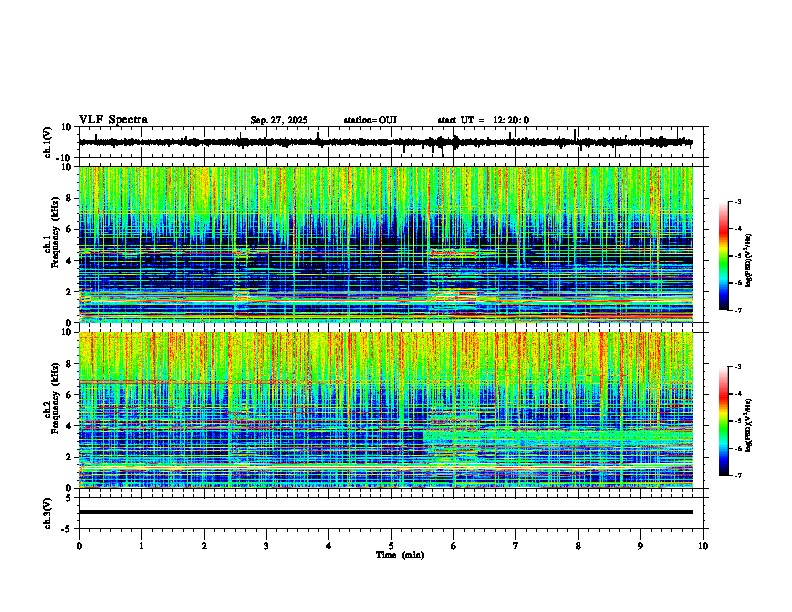Click the "2" kHz tick on ch.2 spectrogram

pos(70,457)
